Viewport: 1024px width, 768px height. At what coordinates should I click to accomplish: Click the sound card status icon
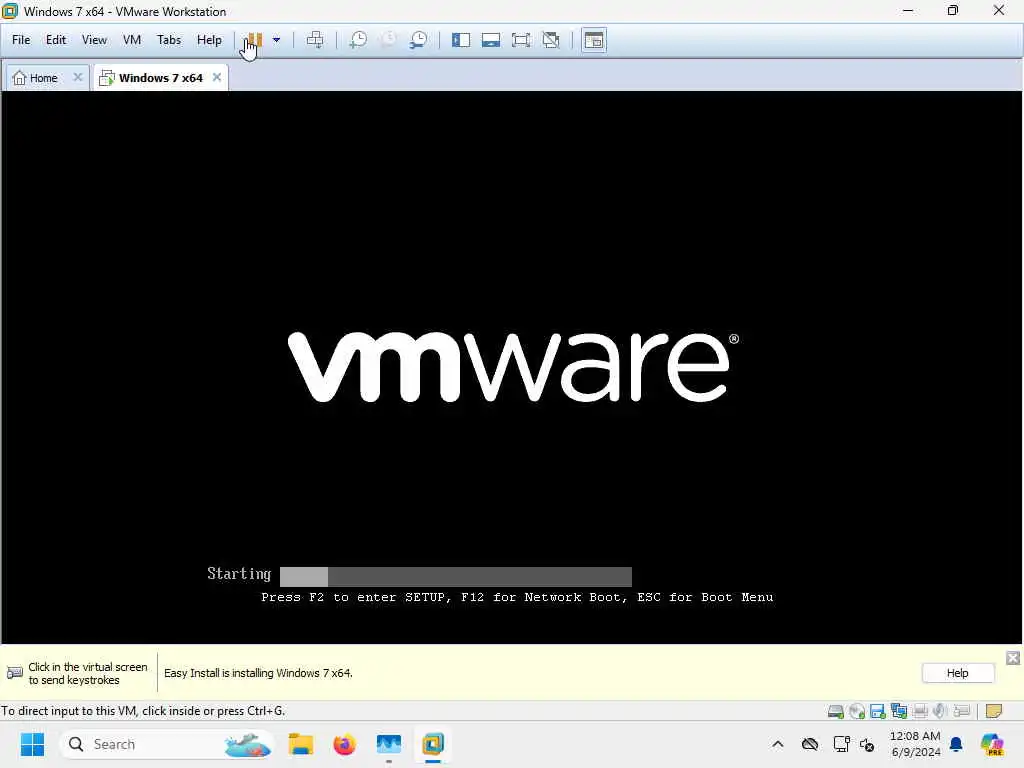coord(940,711)
